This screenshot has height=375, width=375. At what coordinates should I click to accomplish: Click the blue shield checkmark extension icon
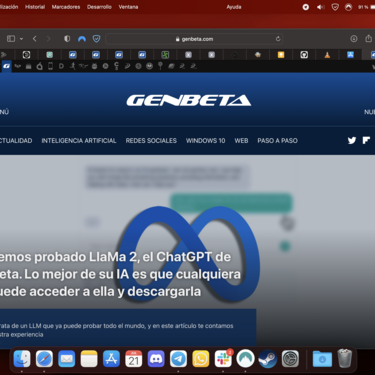[97, 39]
